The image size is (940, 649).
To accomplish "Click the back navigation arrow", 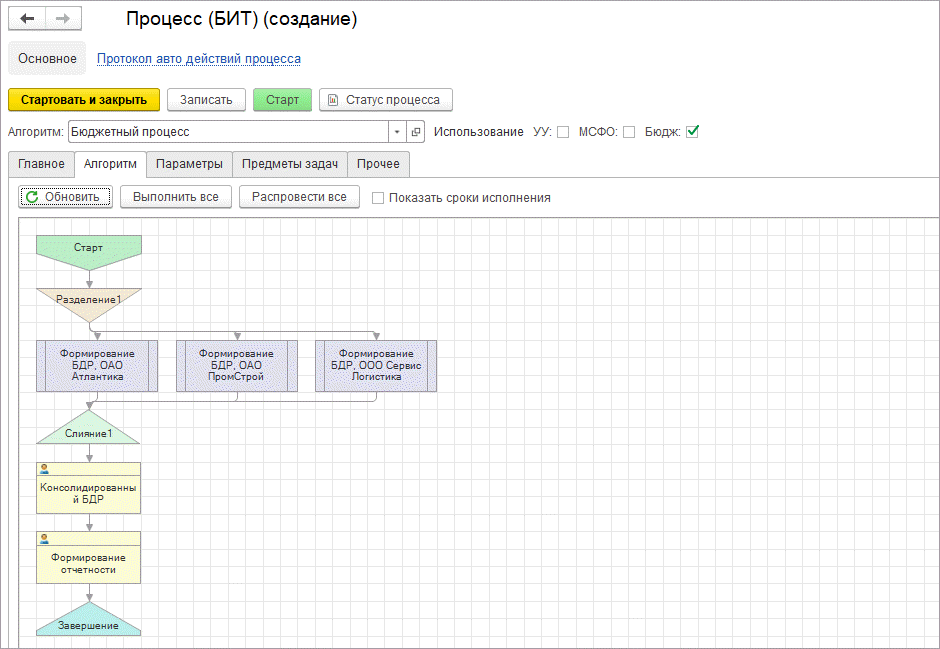I will [x=27, y=19].
